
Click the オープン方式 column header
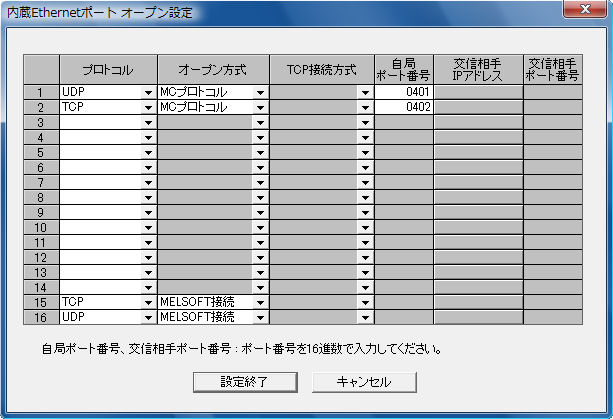click(213, 69)
